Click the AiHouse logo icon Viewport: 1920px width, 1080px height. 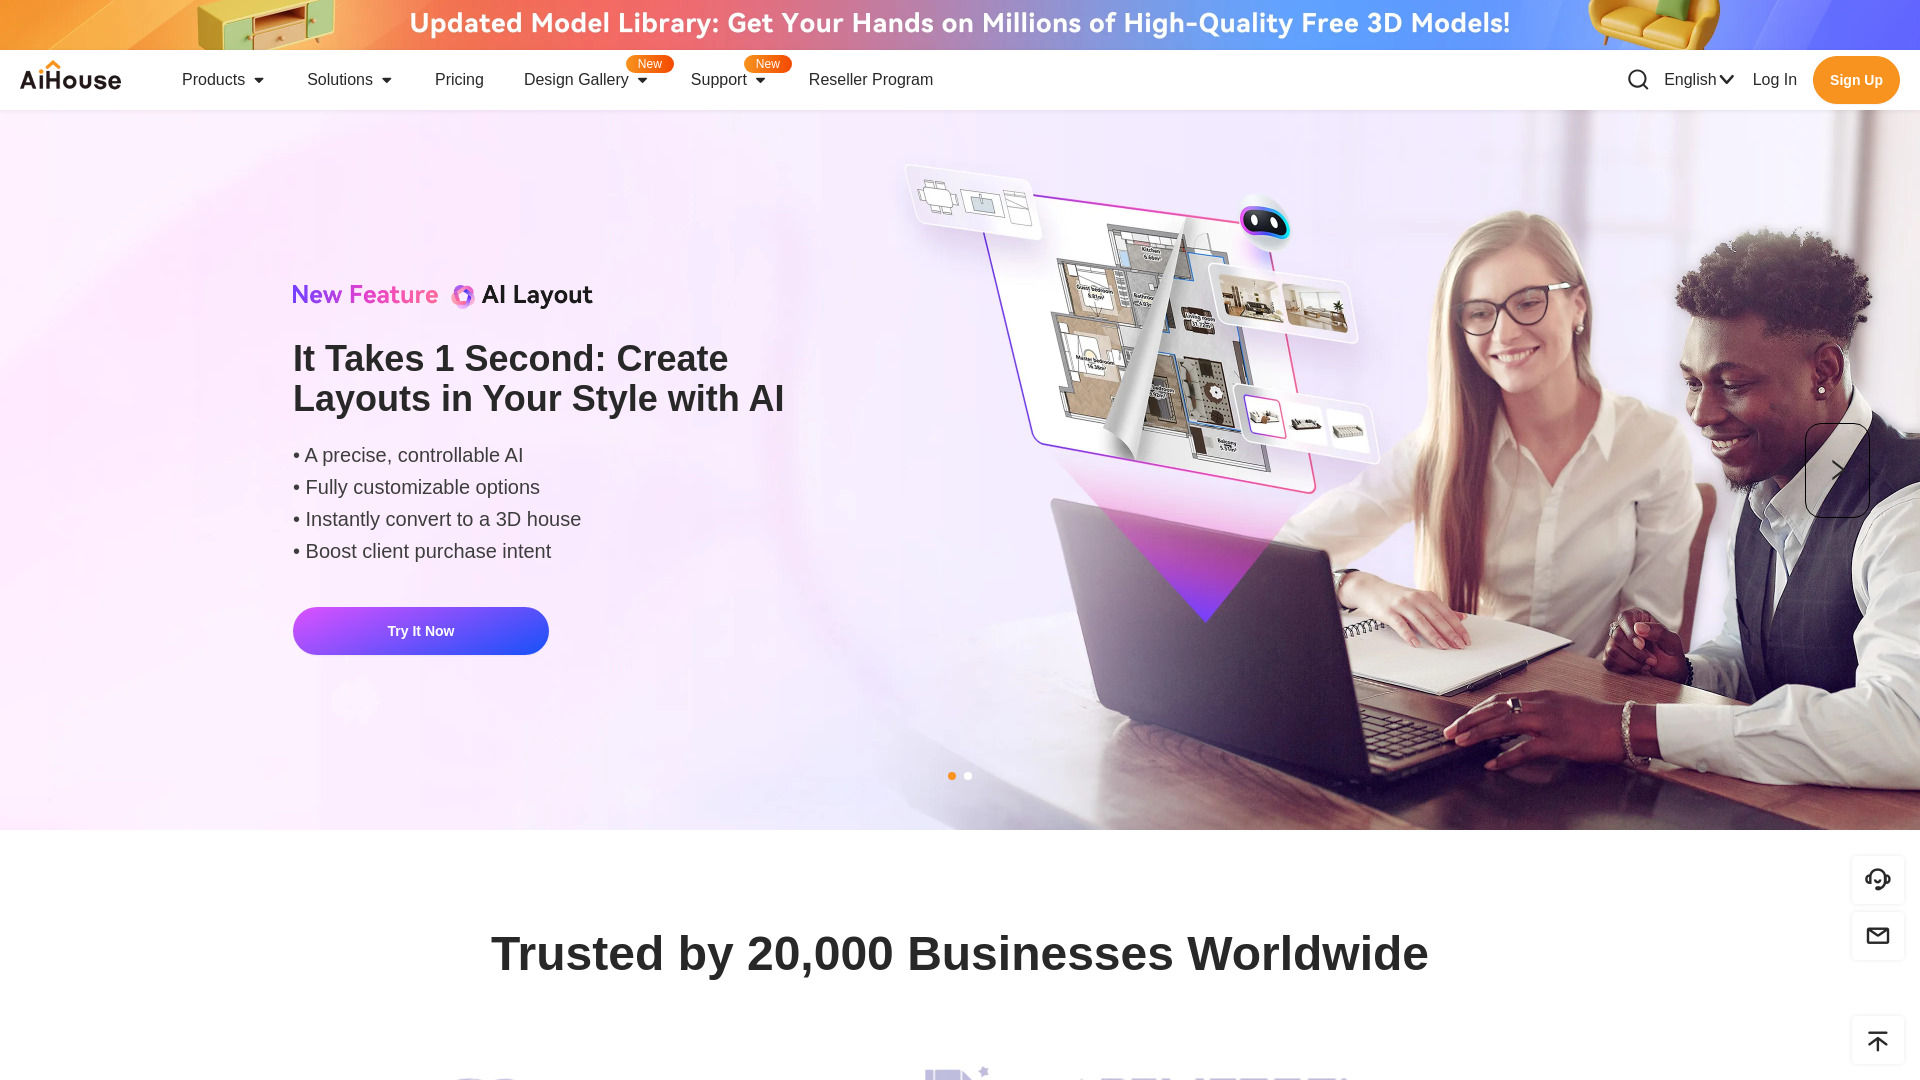(70, 79)
